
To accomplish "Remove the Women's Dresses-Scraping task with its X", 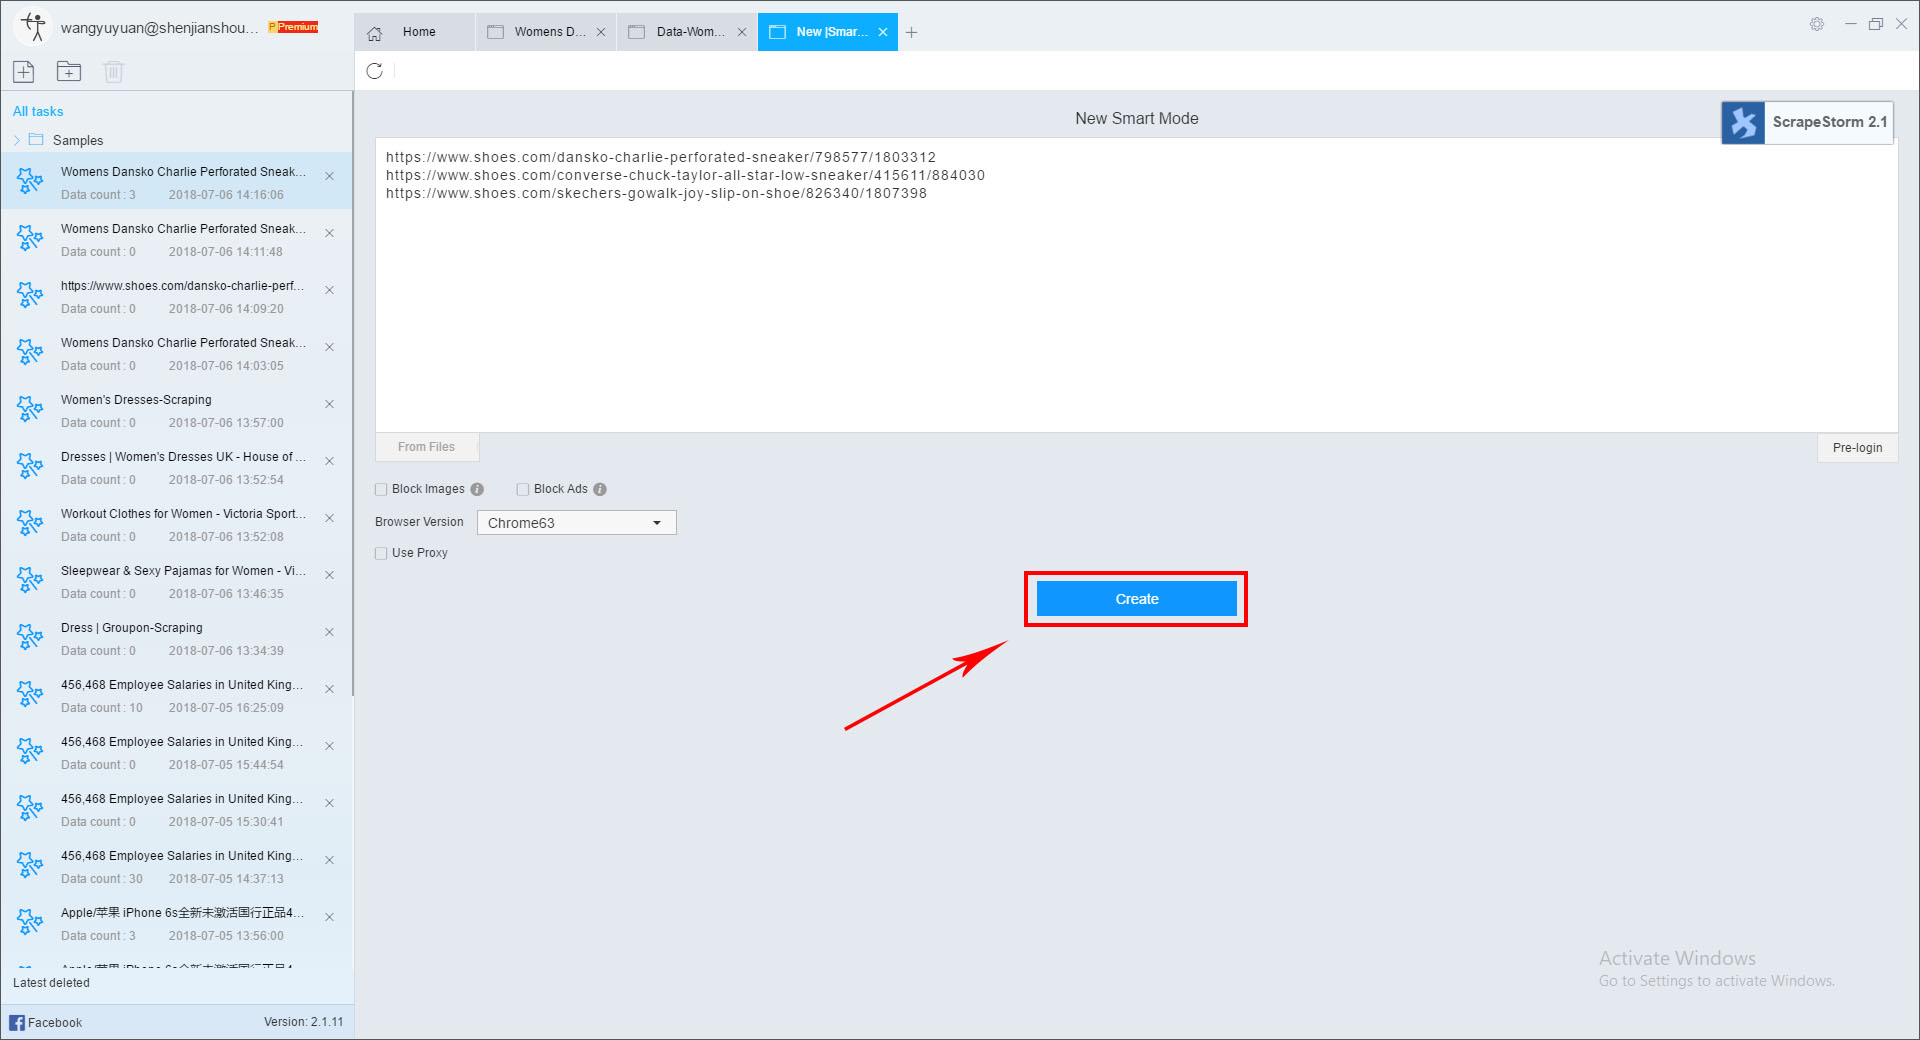I will pos(329,404).
